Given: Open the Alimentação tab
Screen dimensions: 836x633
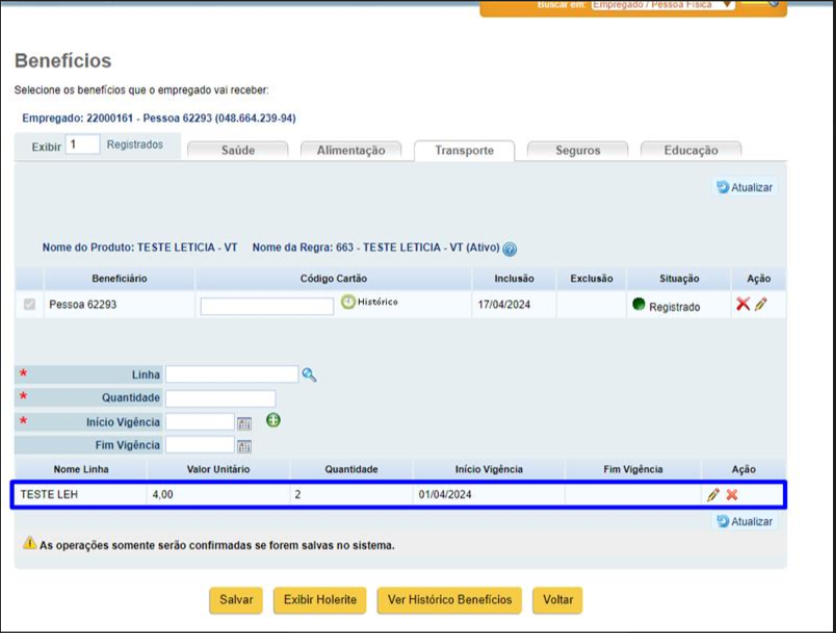Looking at the screenshot, I should click(351, 150).
